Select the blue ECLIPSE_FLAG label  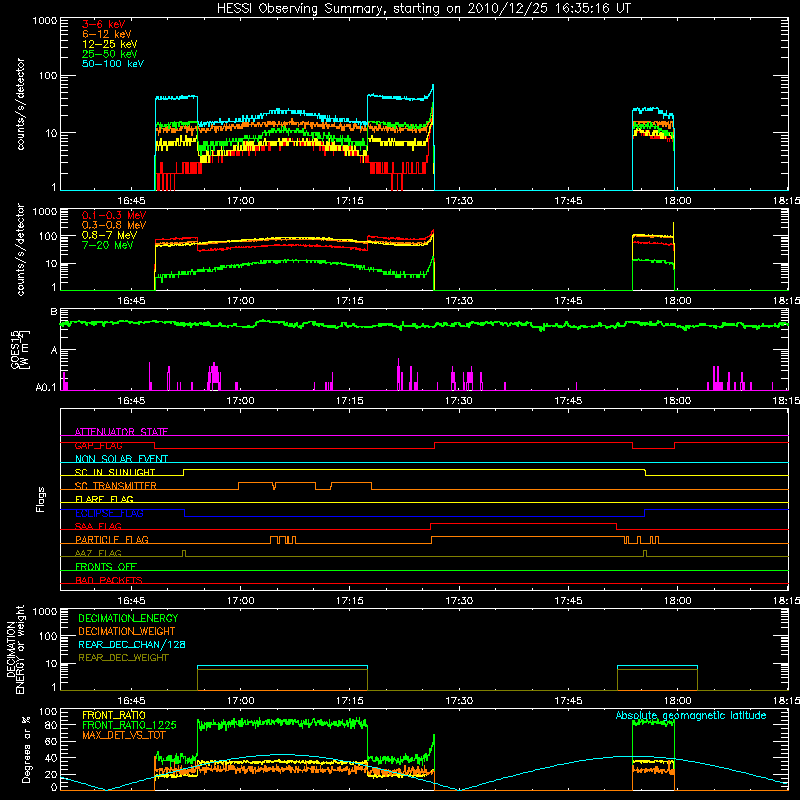(x=109, y=514)
